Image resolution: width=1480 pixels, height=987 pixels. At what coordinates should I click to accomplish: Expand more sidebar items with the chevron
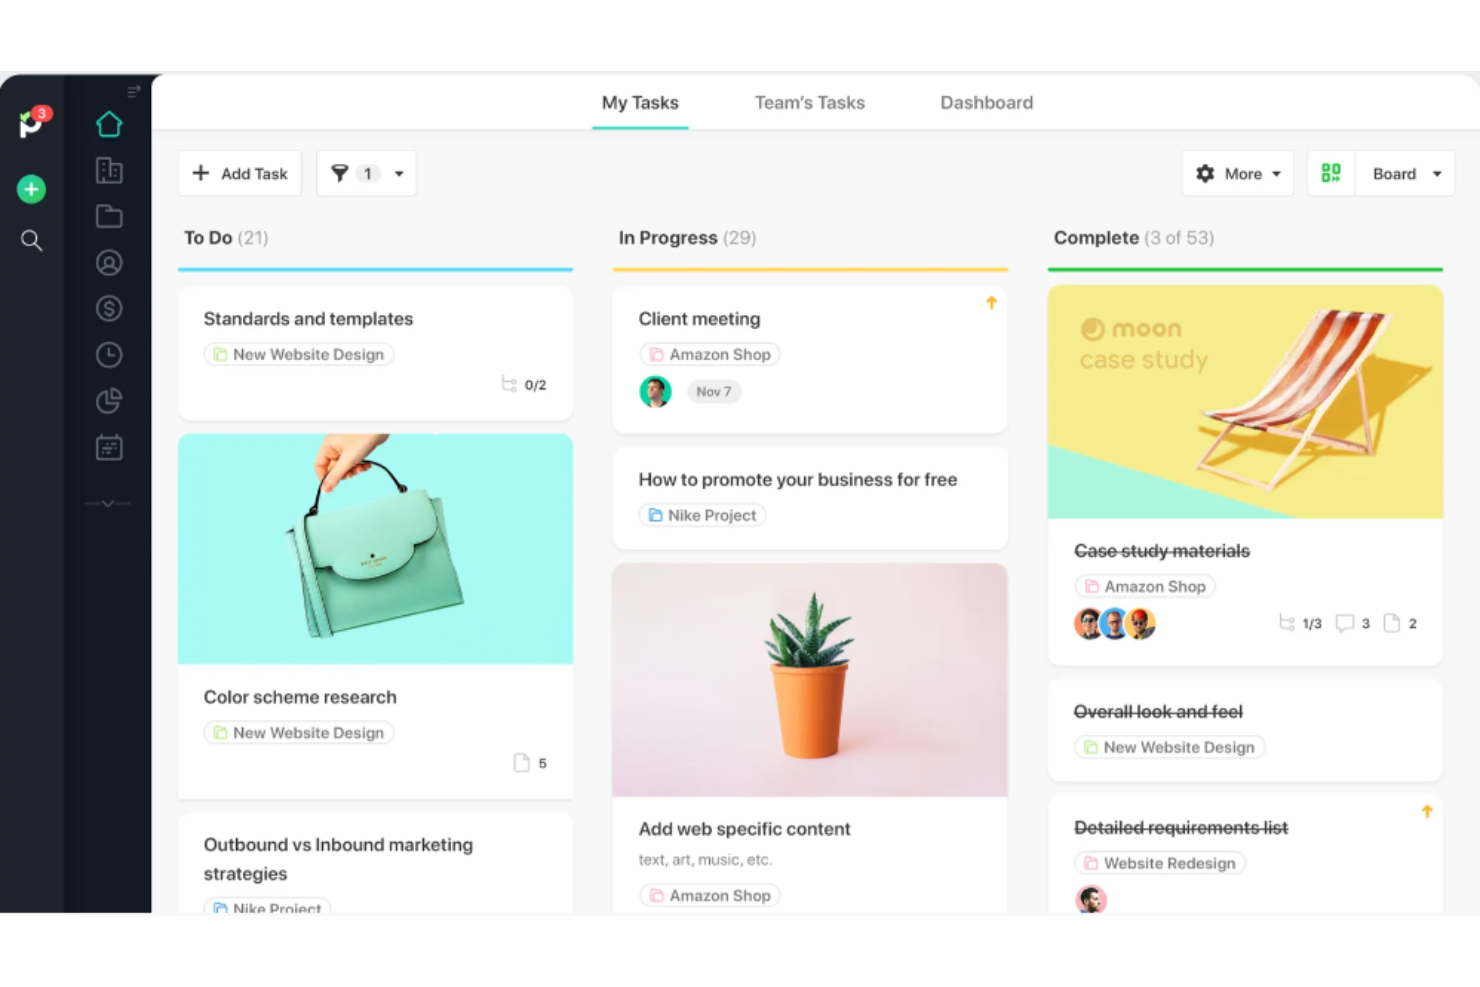pyautogui.click(x=108, y=503)
